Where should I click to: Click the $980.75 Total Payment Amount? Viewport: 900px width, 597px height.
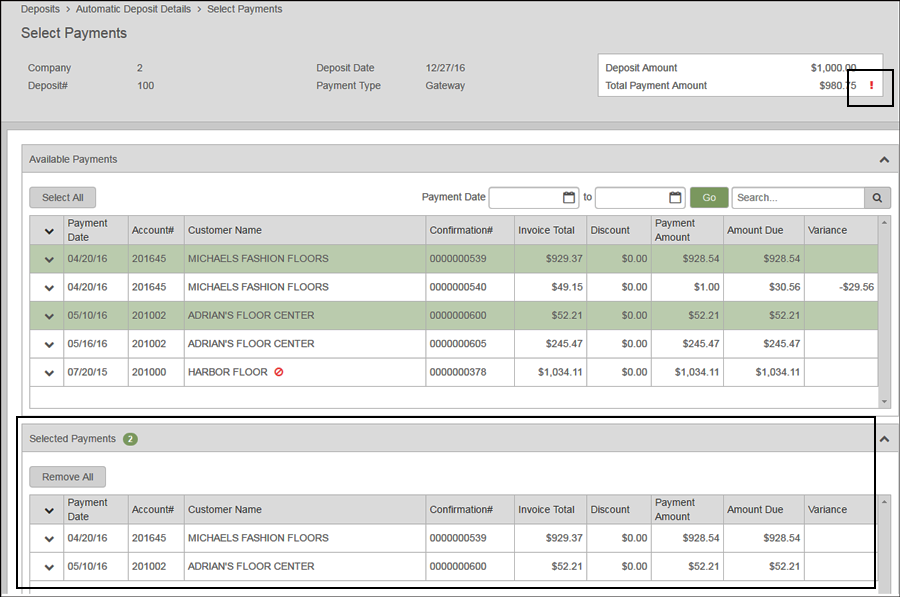point(837,86)
